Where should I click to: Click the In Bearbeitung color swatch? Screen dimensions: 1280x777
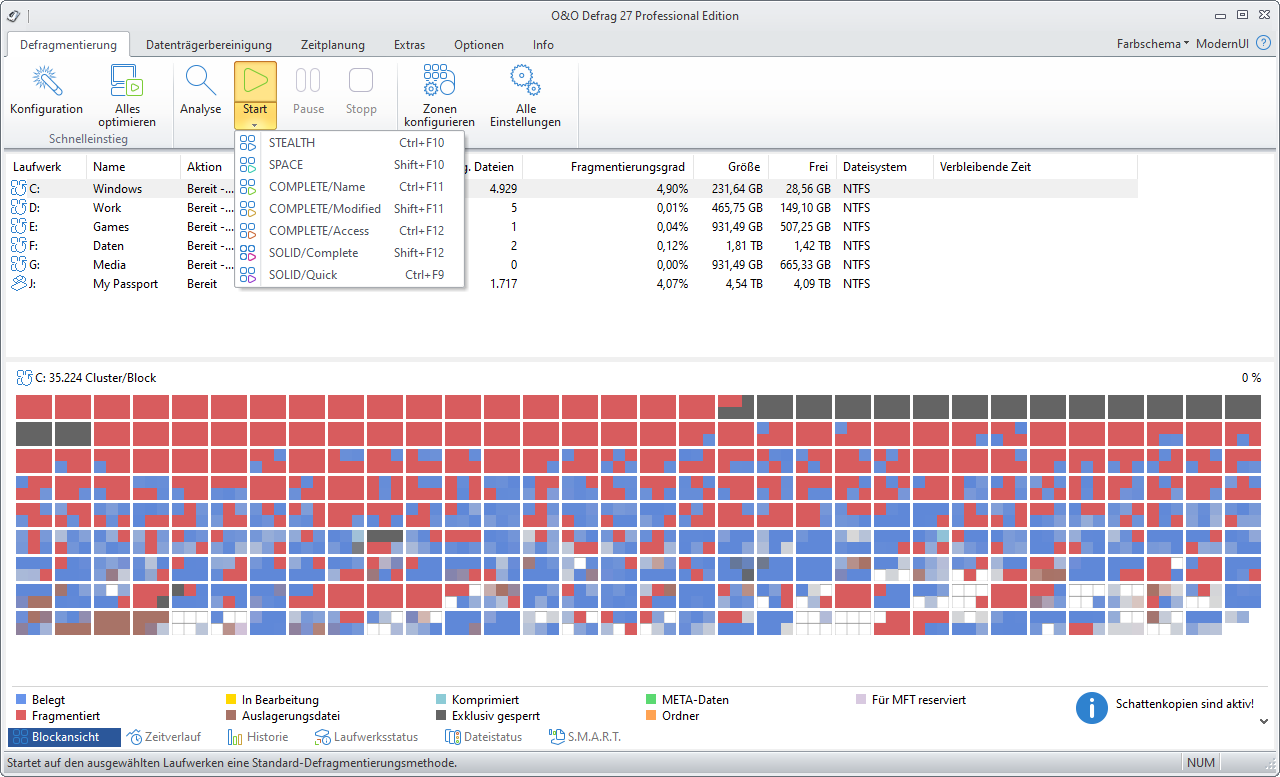(x=231, y=700)
